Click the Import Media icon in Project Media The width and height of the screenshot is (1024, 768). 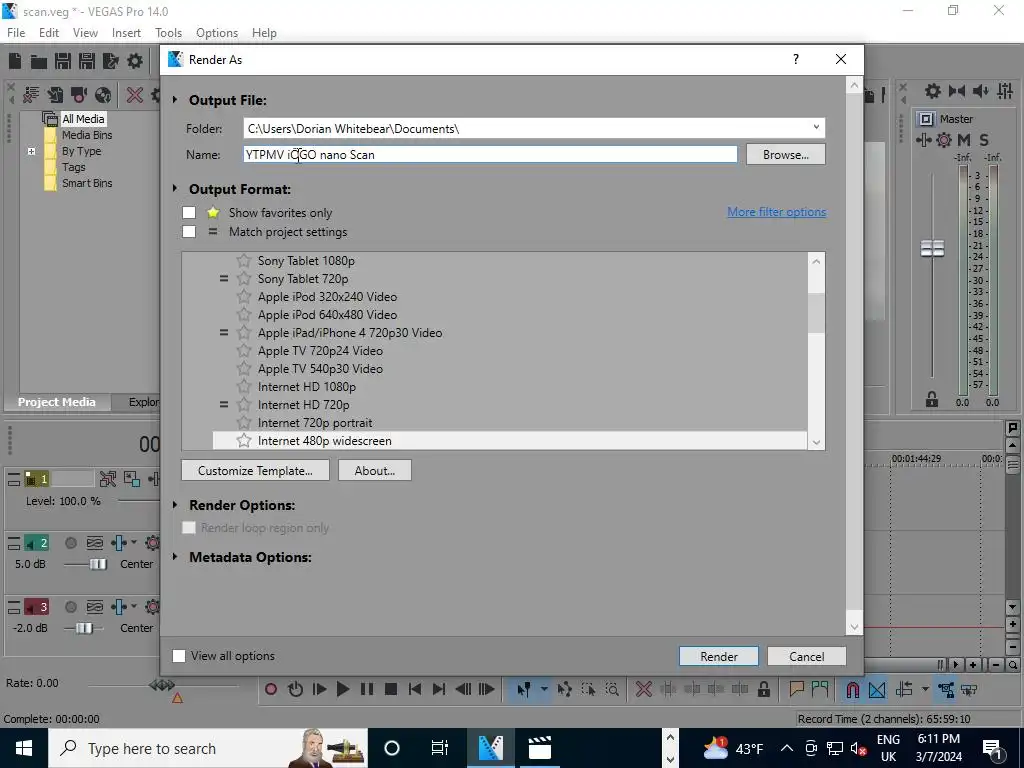point(55,95)
